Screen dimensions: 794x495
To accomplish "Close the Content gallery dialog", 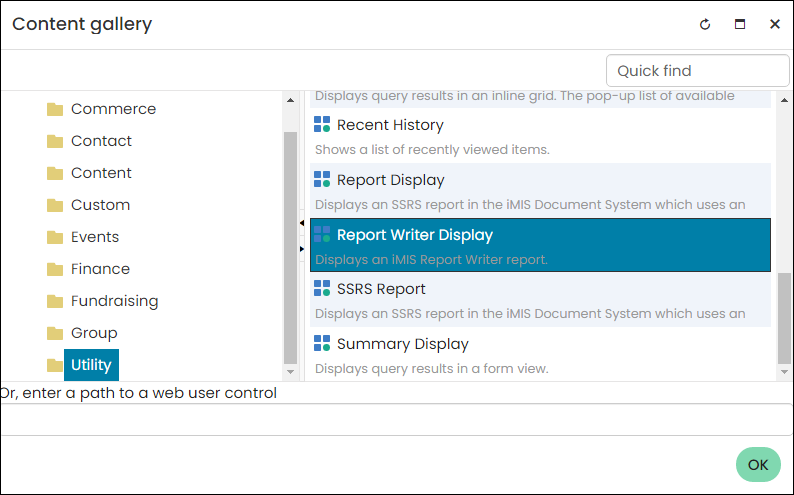I will pos(775,24).
